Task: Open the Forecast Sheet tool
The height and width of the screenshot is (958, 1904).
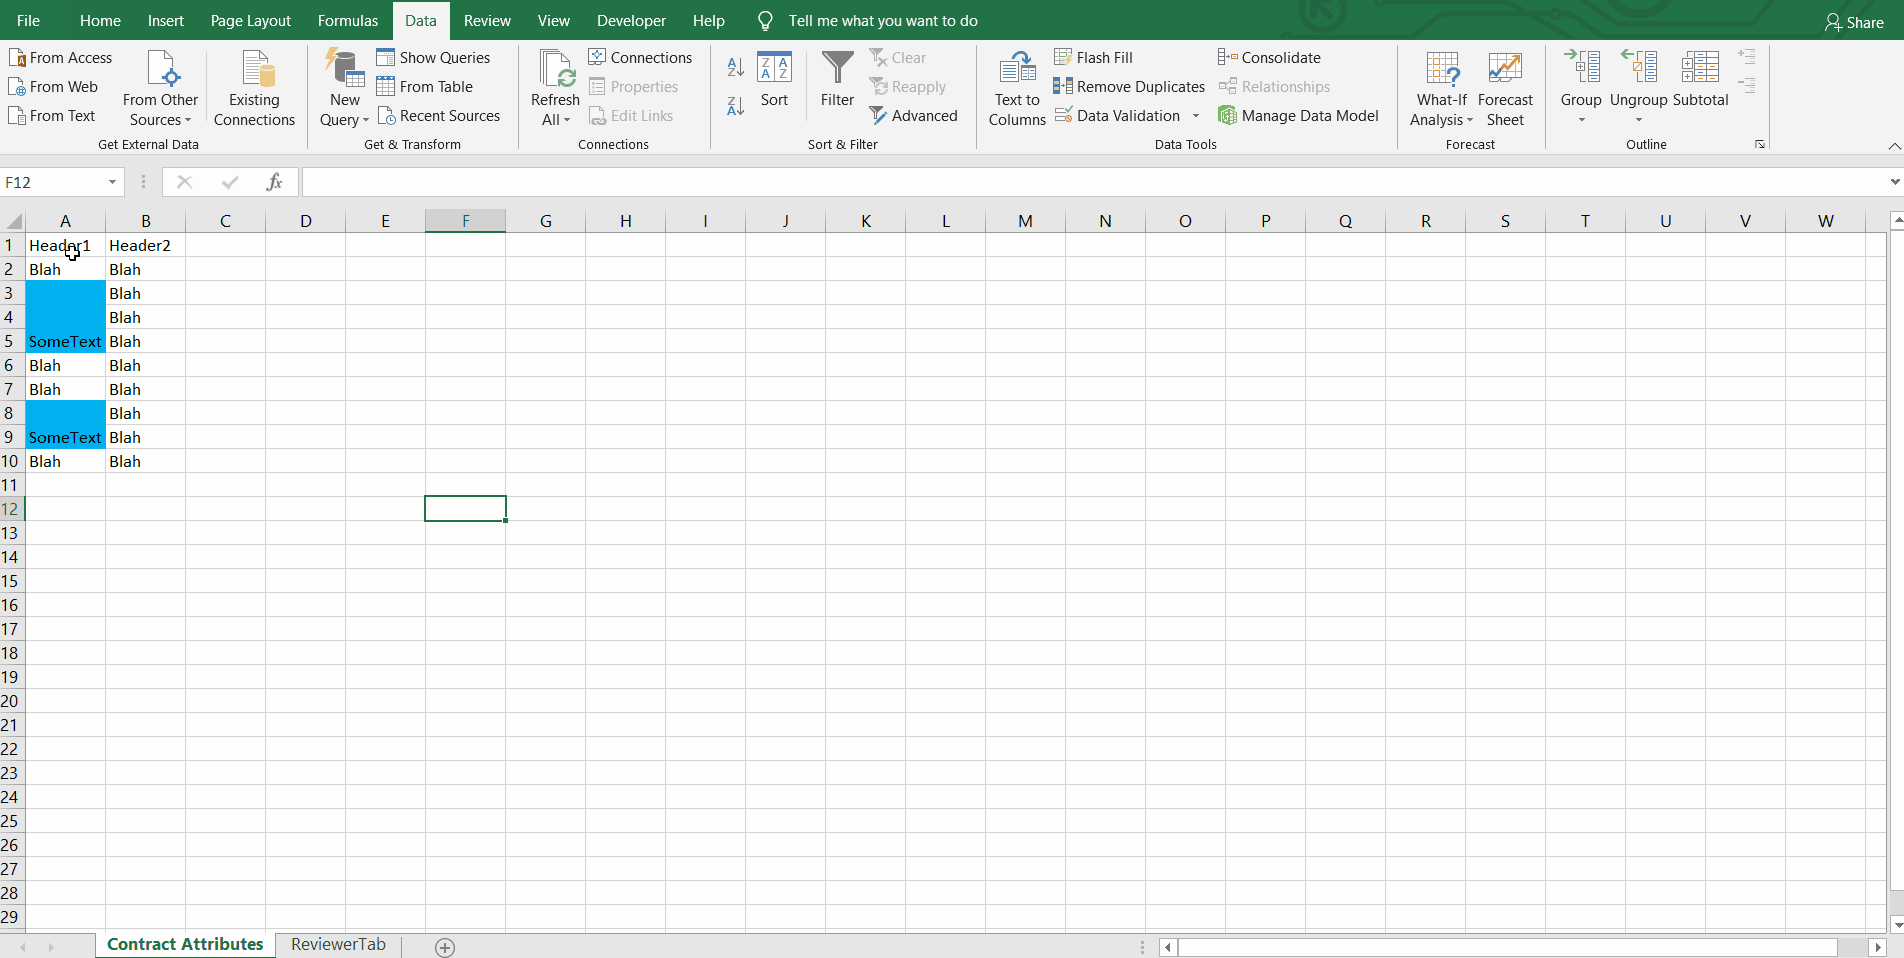Action: pos(1505,85)
